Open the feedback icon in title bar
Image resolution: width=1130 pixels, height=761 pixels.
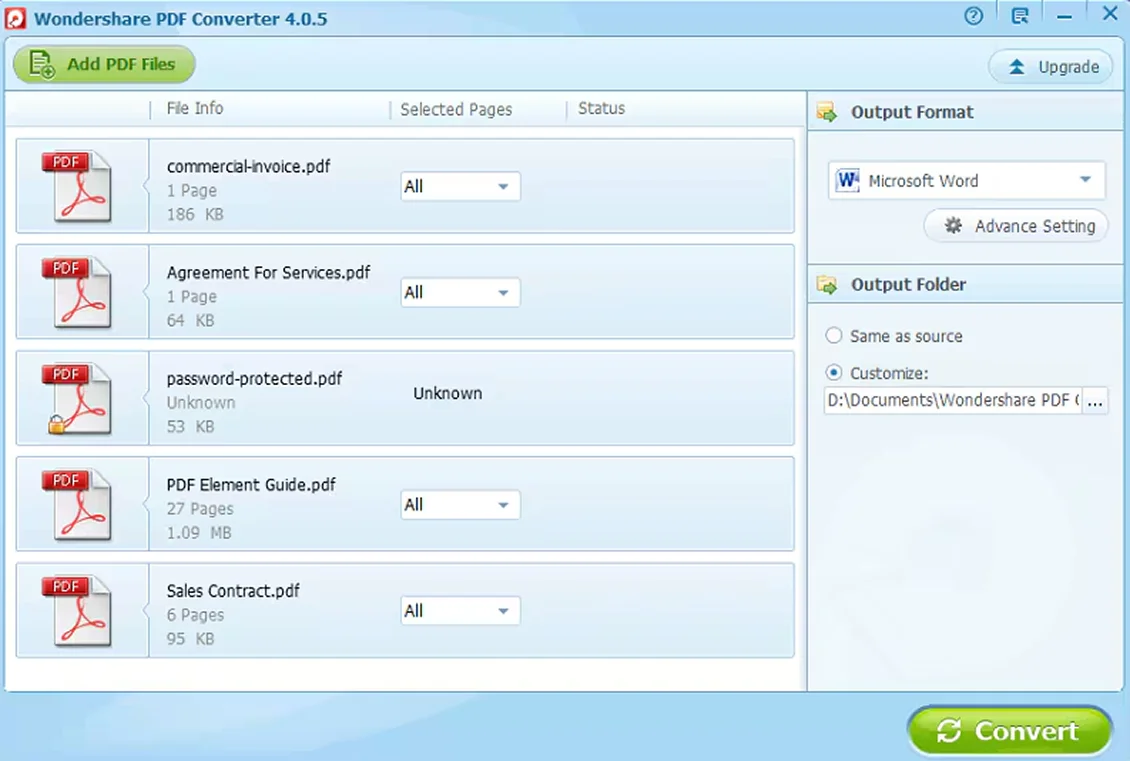(x=1020, y=16)
